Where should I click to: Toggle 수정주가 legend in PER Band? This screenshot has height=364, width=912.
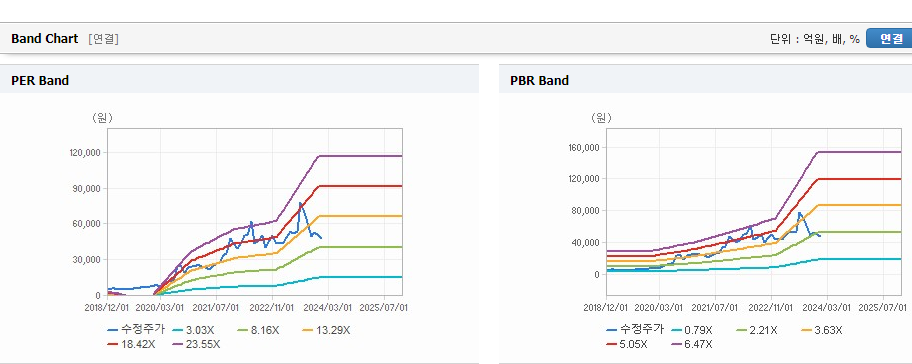tap(136, 330)
